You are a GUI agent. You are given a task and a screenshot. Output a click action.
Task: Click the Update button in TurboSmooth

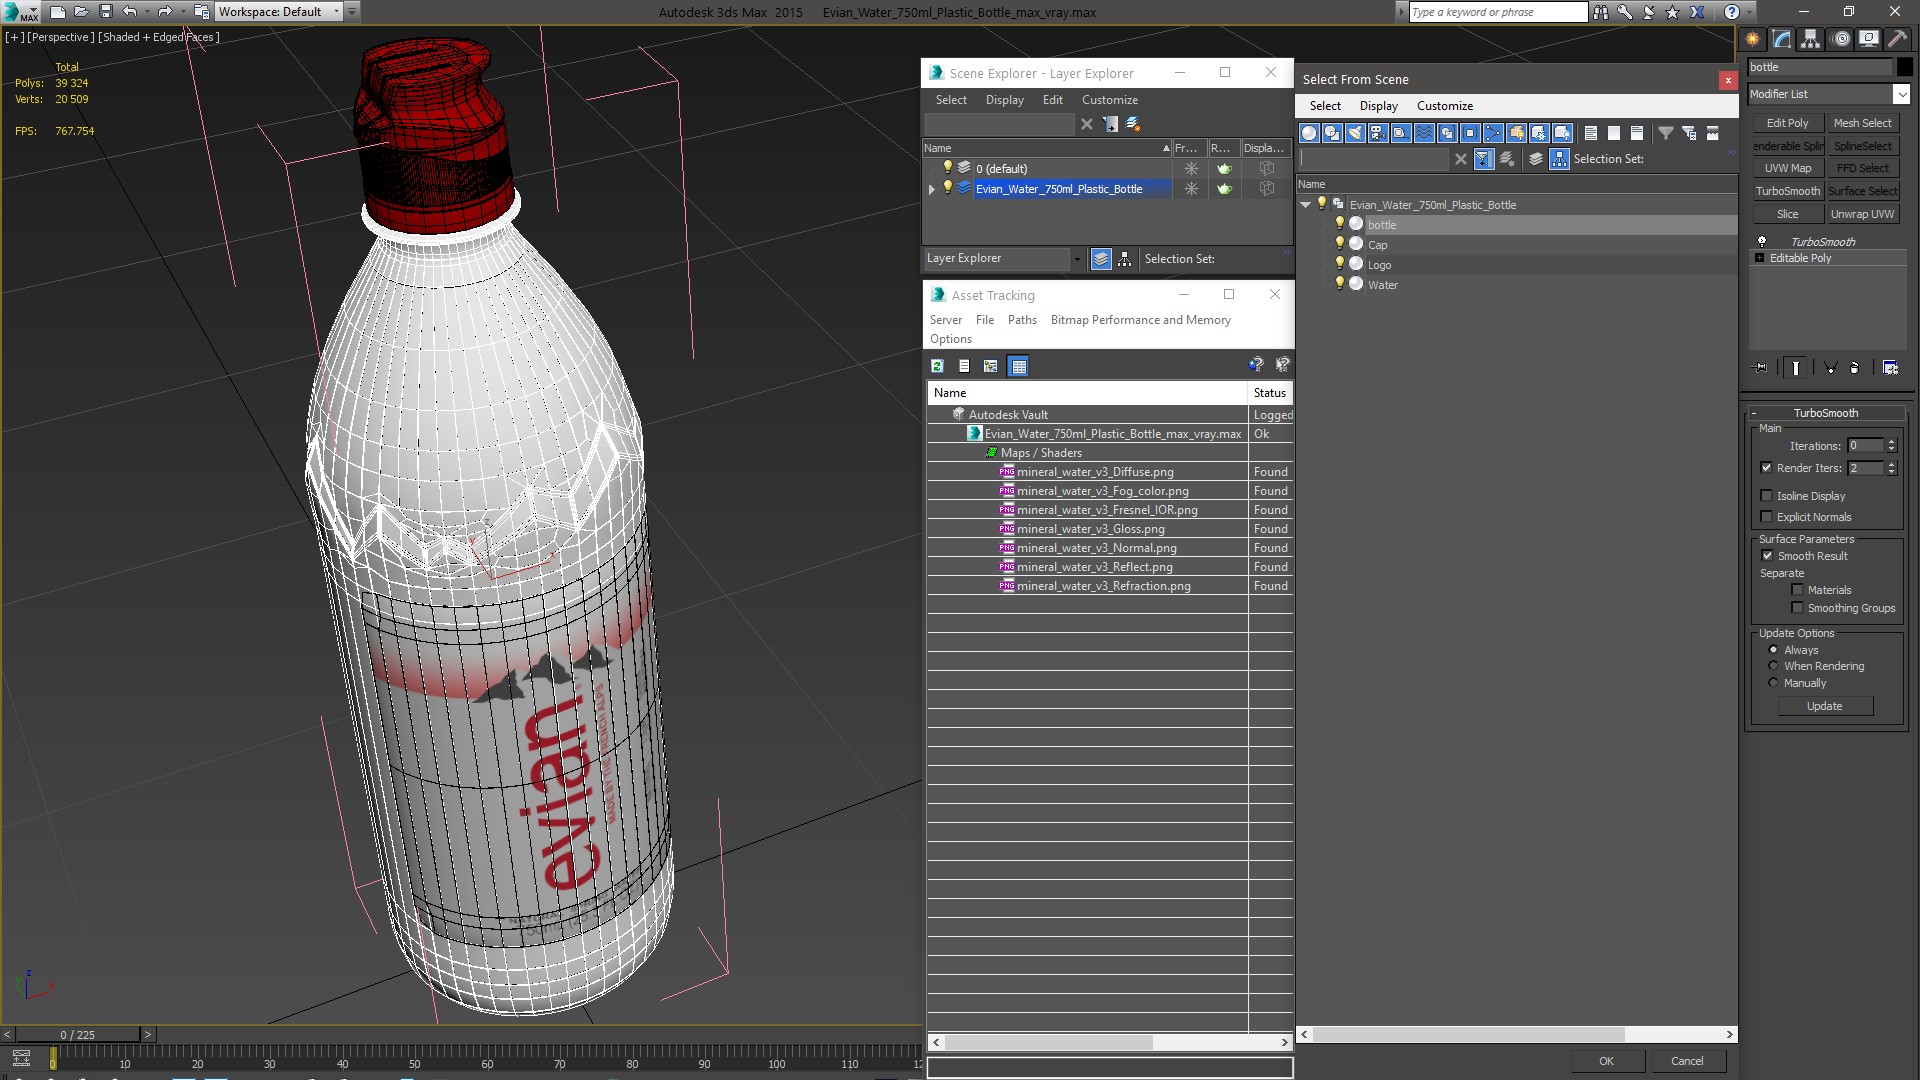pyautogui.click(x=1824, y=706)
